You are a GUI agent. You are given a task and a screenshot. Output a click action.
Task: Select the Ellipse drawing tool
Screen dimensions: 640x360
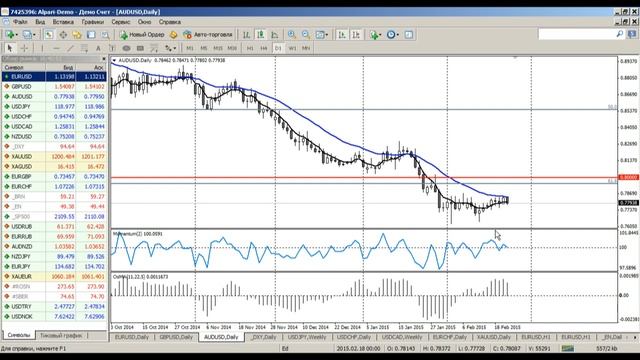point(126,48)
